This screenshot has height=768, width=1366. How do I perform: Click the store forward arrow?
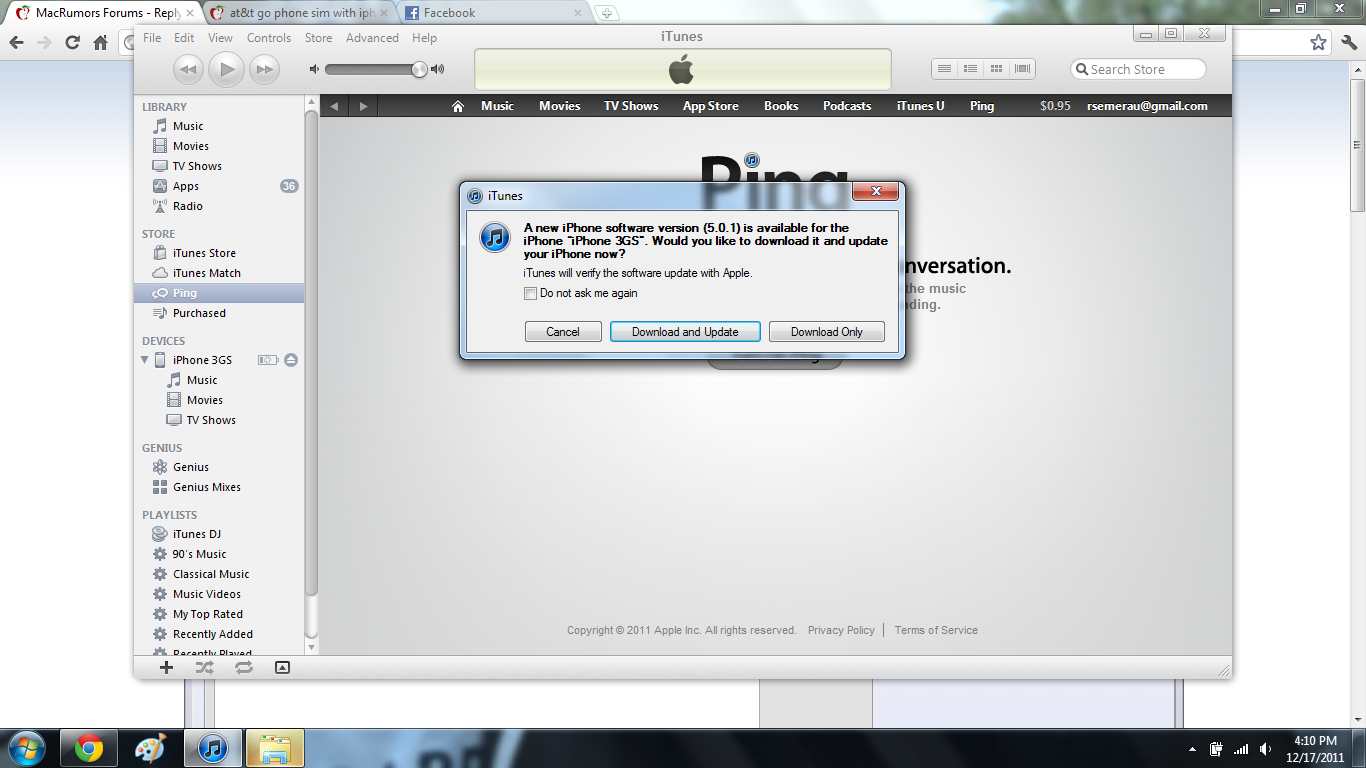point(363,106)
